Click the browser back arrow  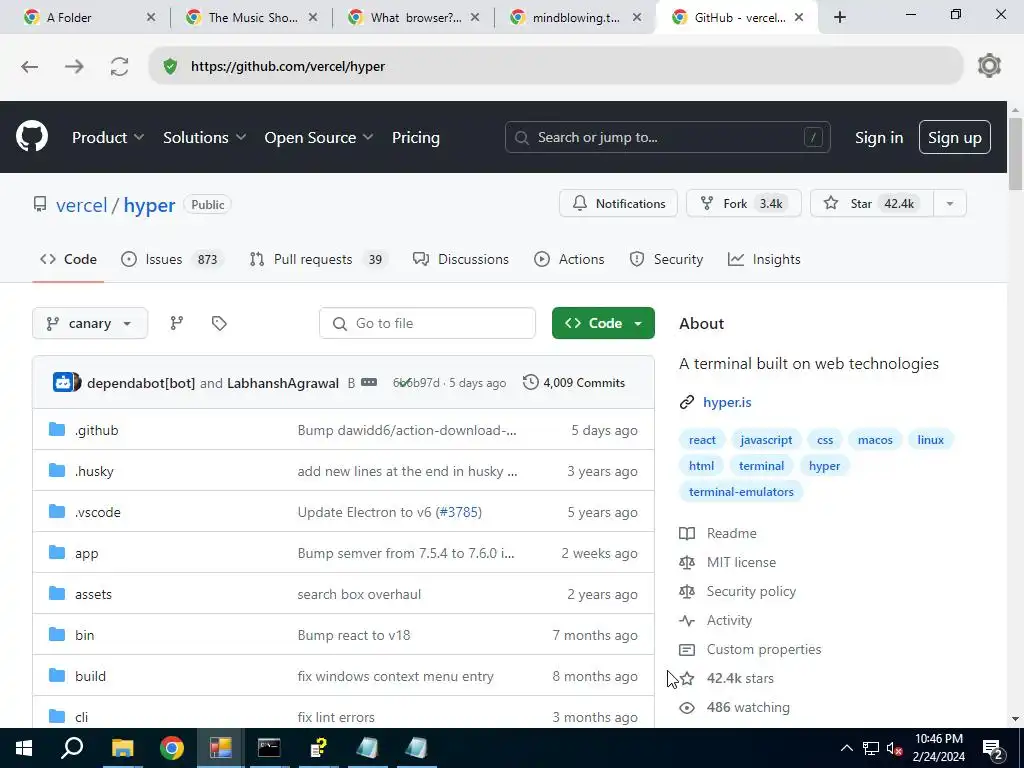(x=29, y=67)
